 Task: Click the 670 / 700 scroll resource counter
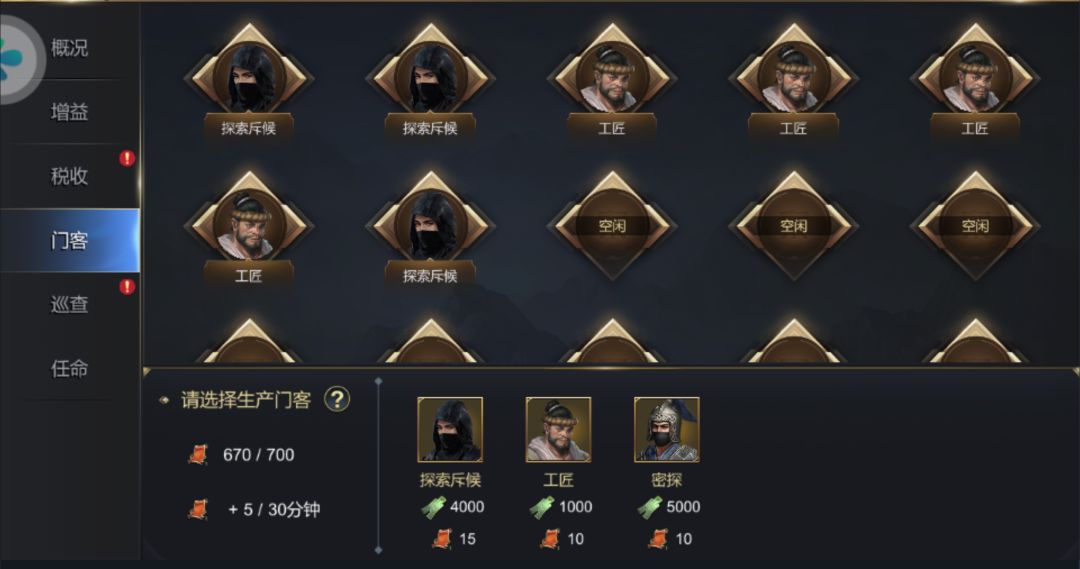tap(241, 455)
